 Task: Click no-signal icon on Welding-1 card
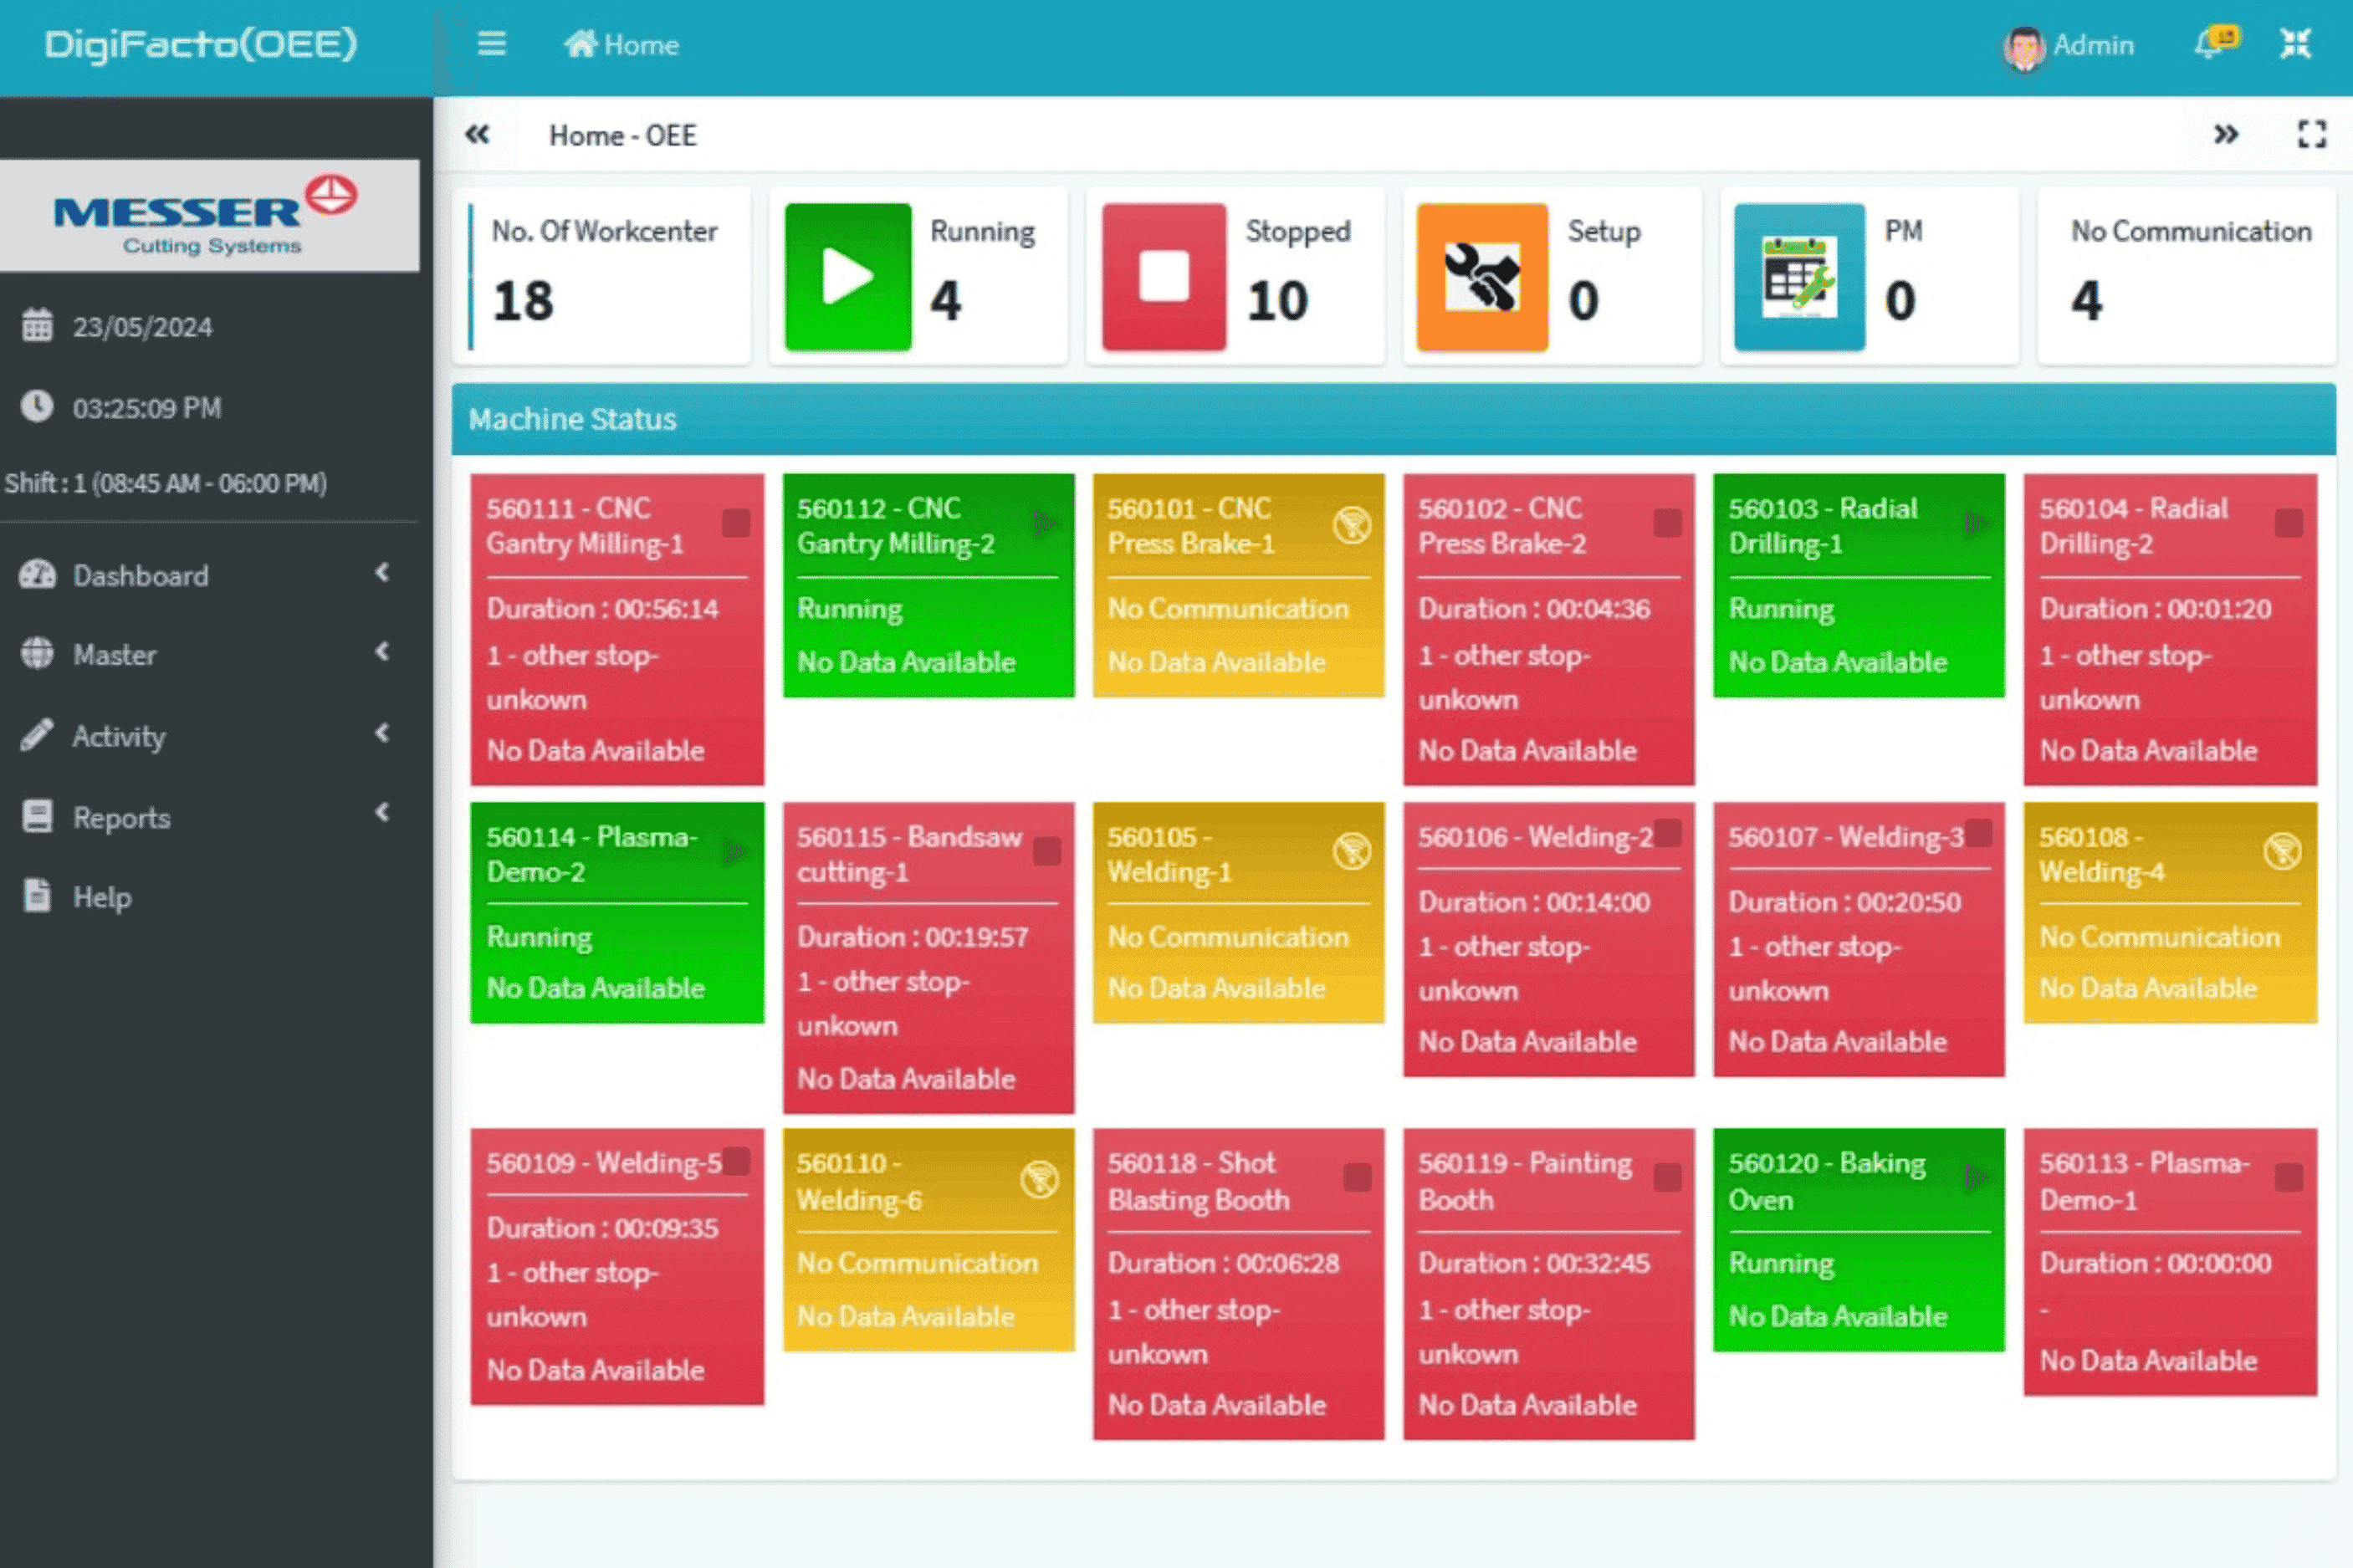tap(1351, 852)
